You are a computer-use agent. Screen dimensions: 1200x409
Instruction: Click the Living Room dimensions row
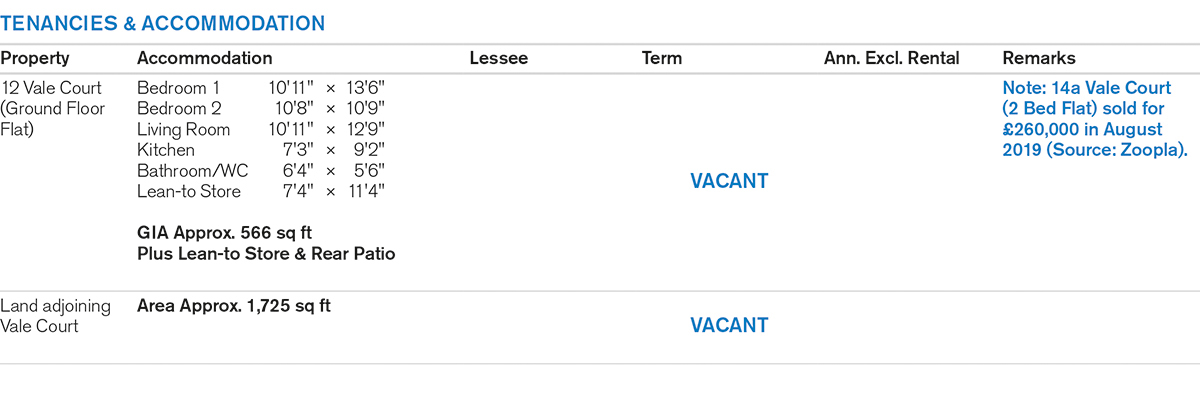tap(261, 129)
